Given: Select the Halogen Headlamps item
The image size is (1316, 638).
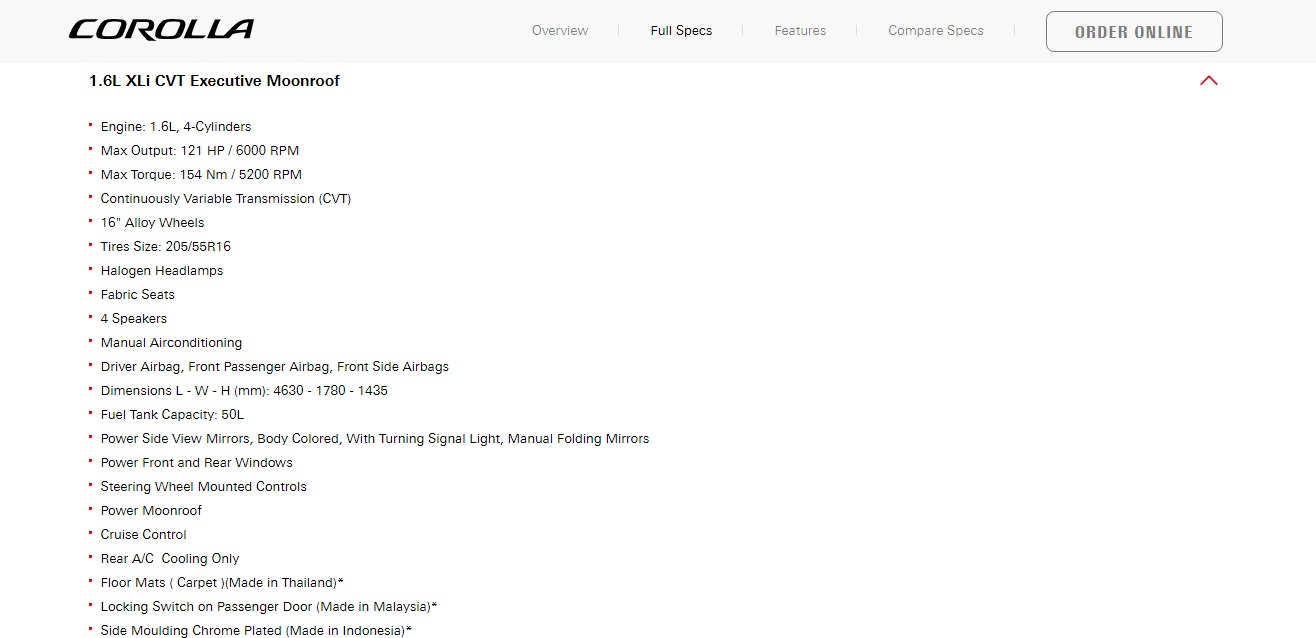Looking at the screenshot, I should pos(162,271).
